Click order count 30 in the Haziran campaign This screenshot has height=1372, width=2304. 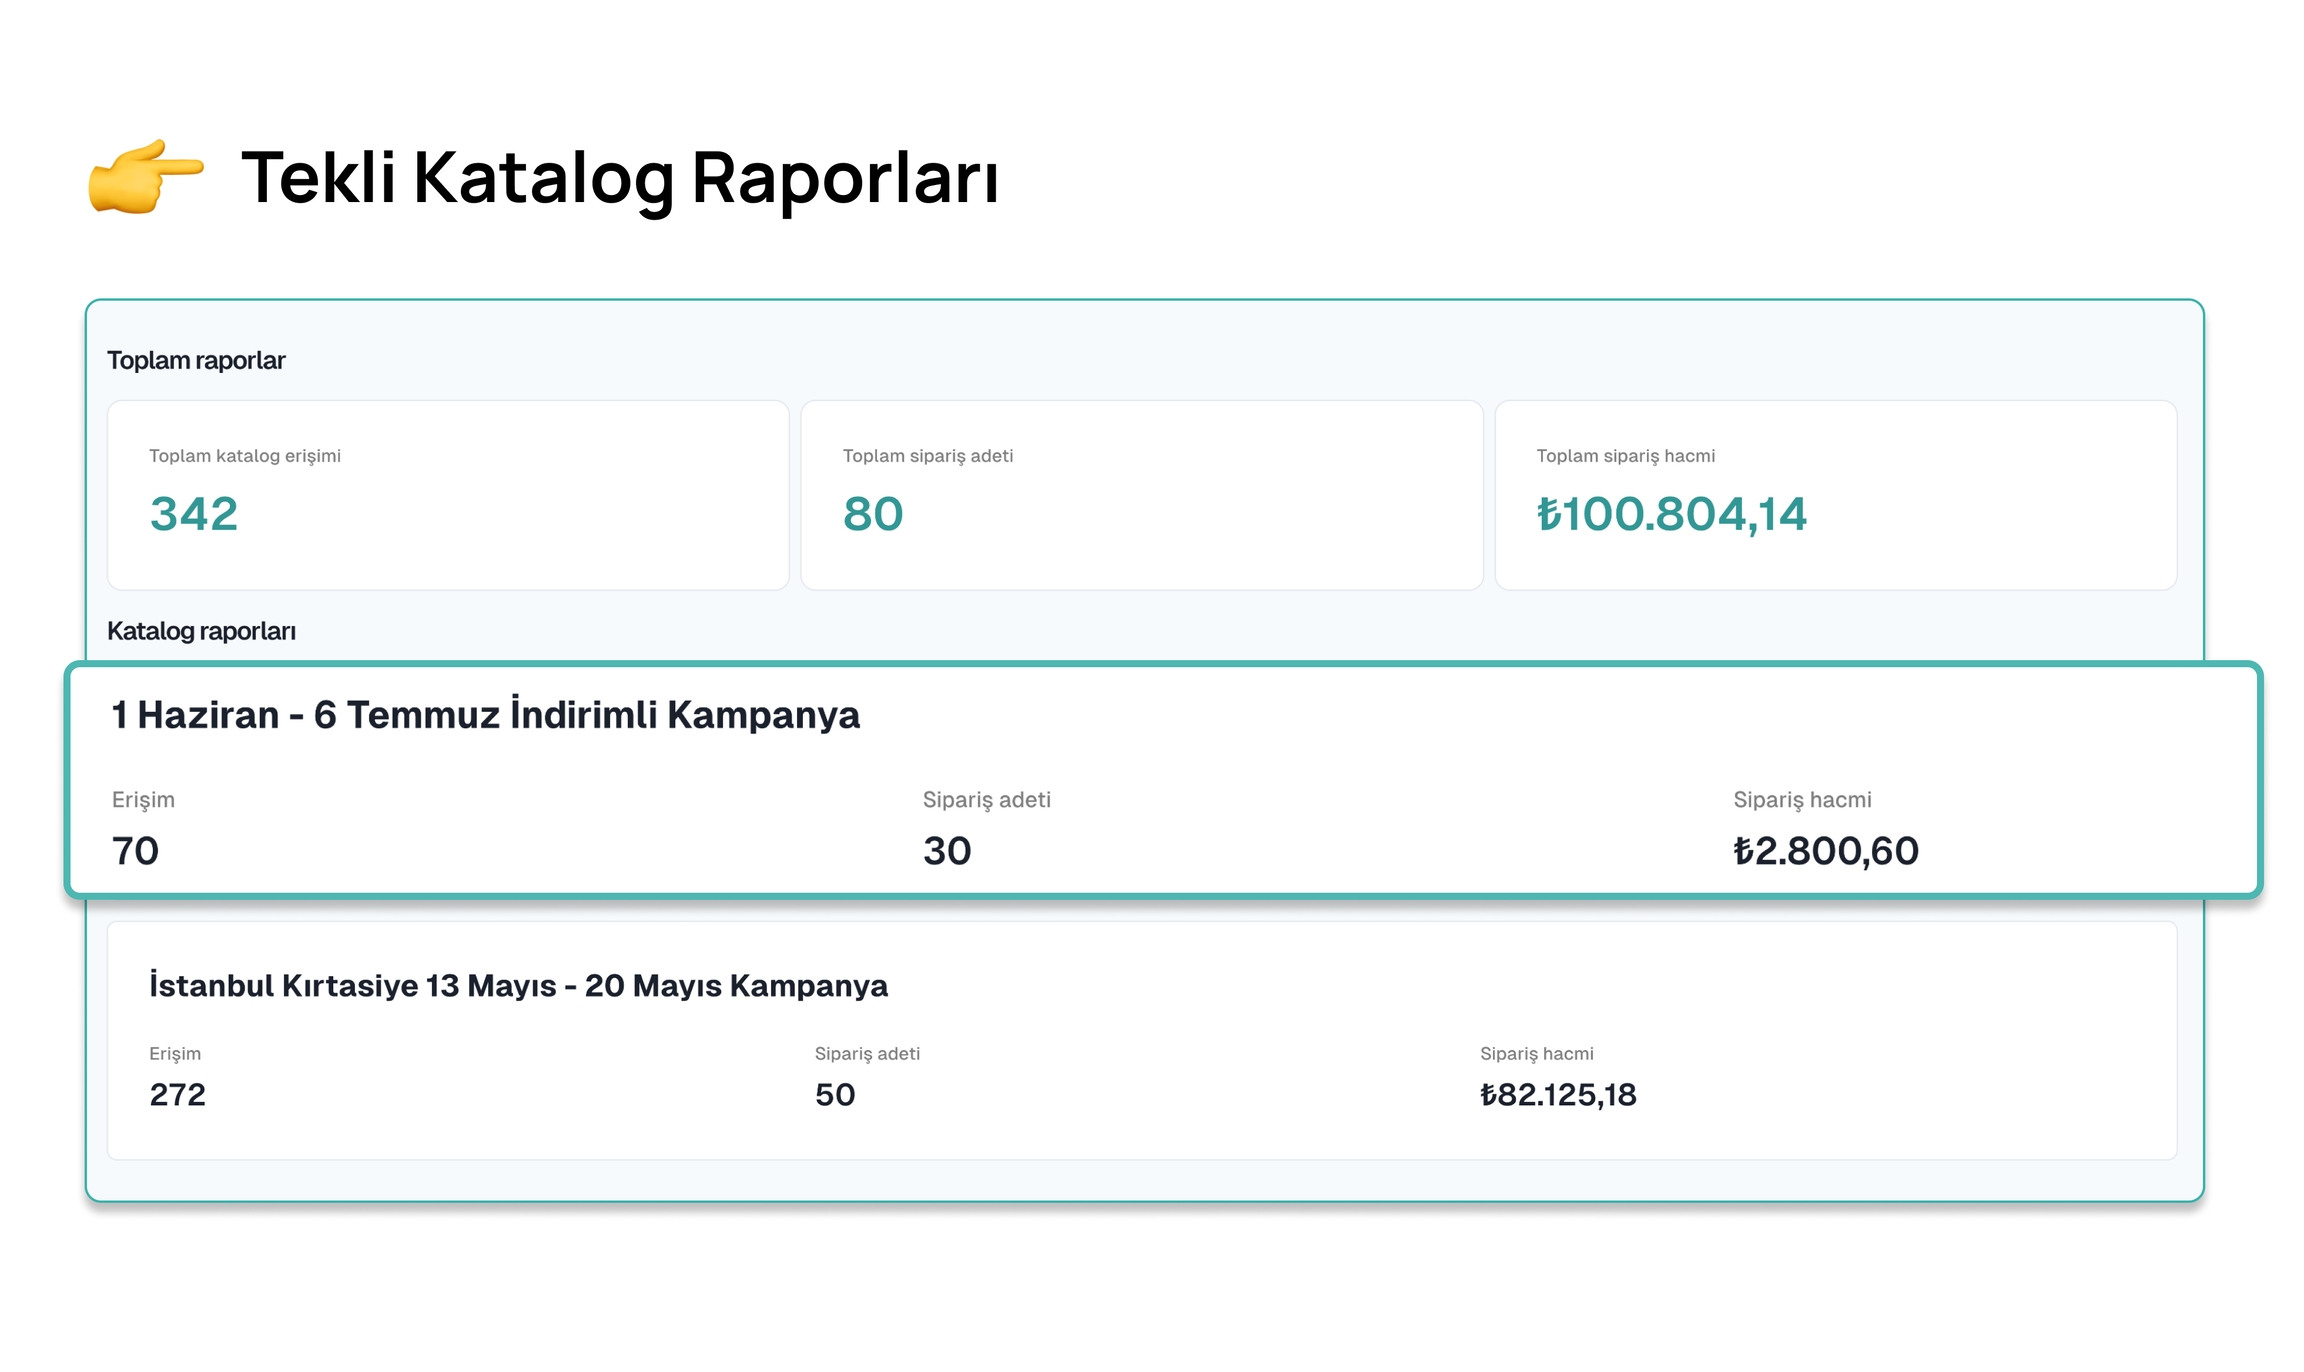[x=947, y=851]
